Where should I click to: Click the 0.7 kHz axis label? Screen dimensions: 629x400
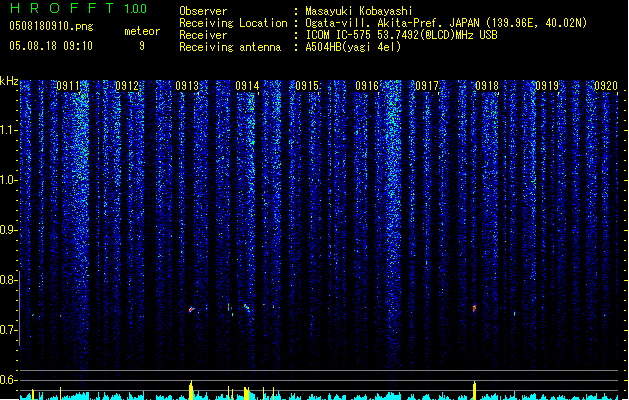9,330
